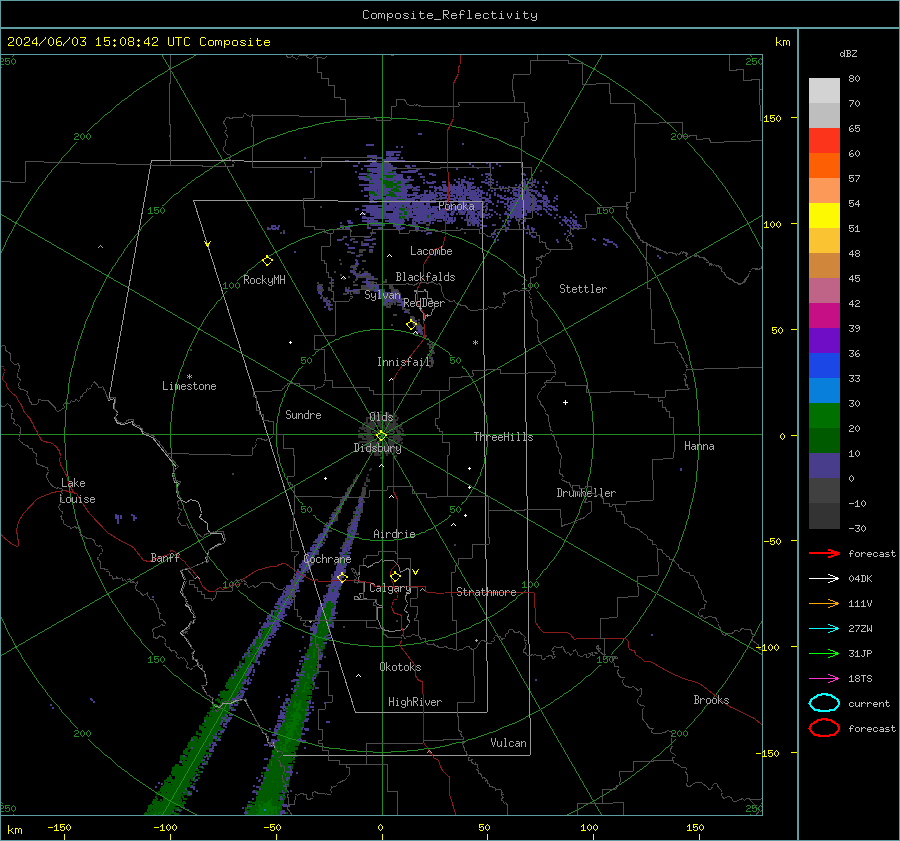The image size is (900, 841).
Task: Click the Banff town label
Action: [x=165, y=557]
